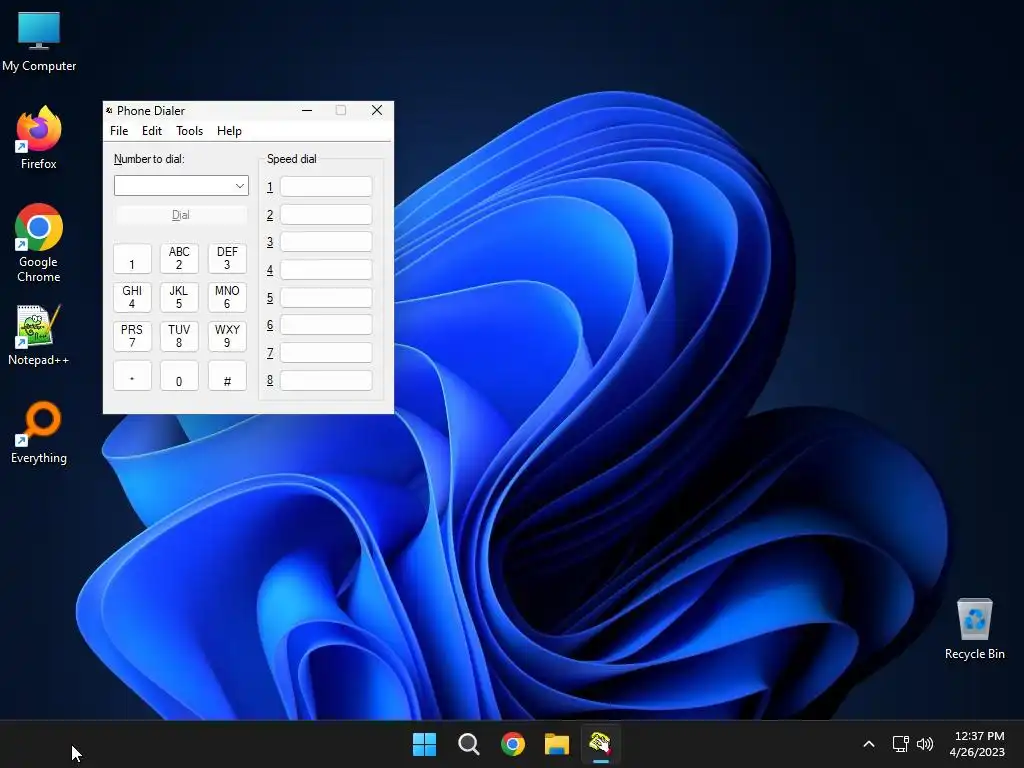Click the Phone Dialer taskbar icon
The height and width of the screenshot is (768, 1024).
coord(601,744)
